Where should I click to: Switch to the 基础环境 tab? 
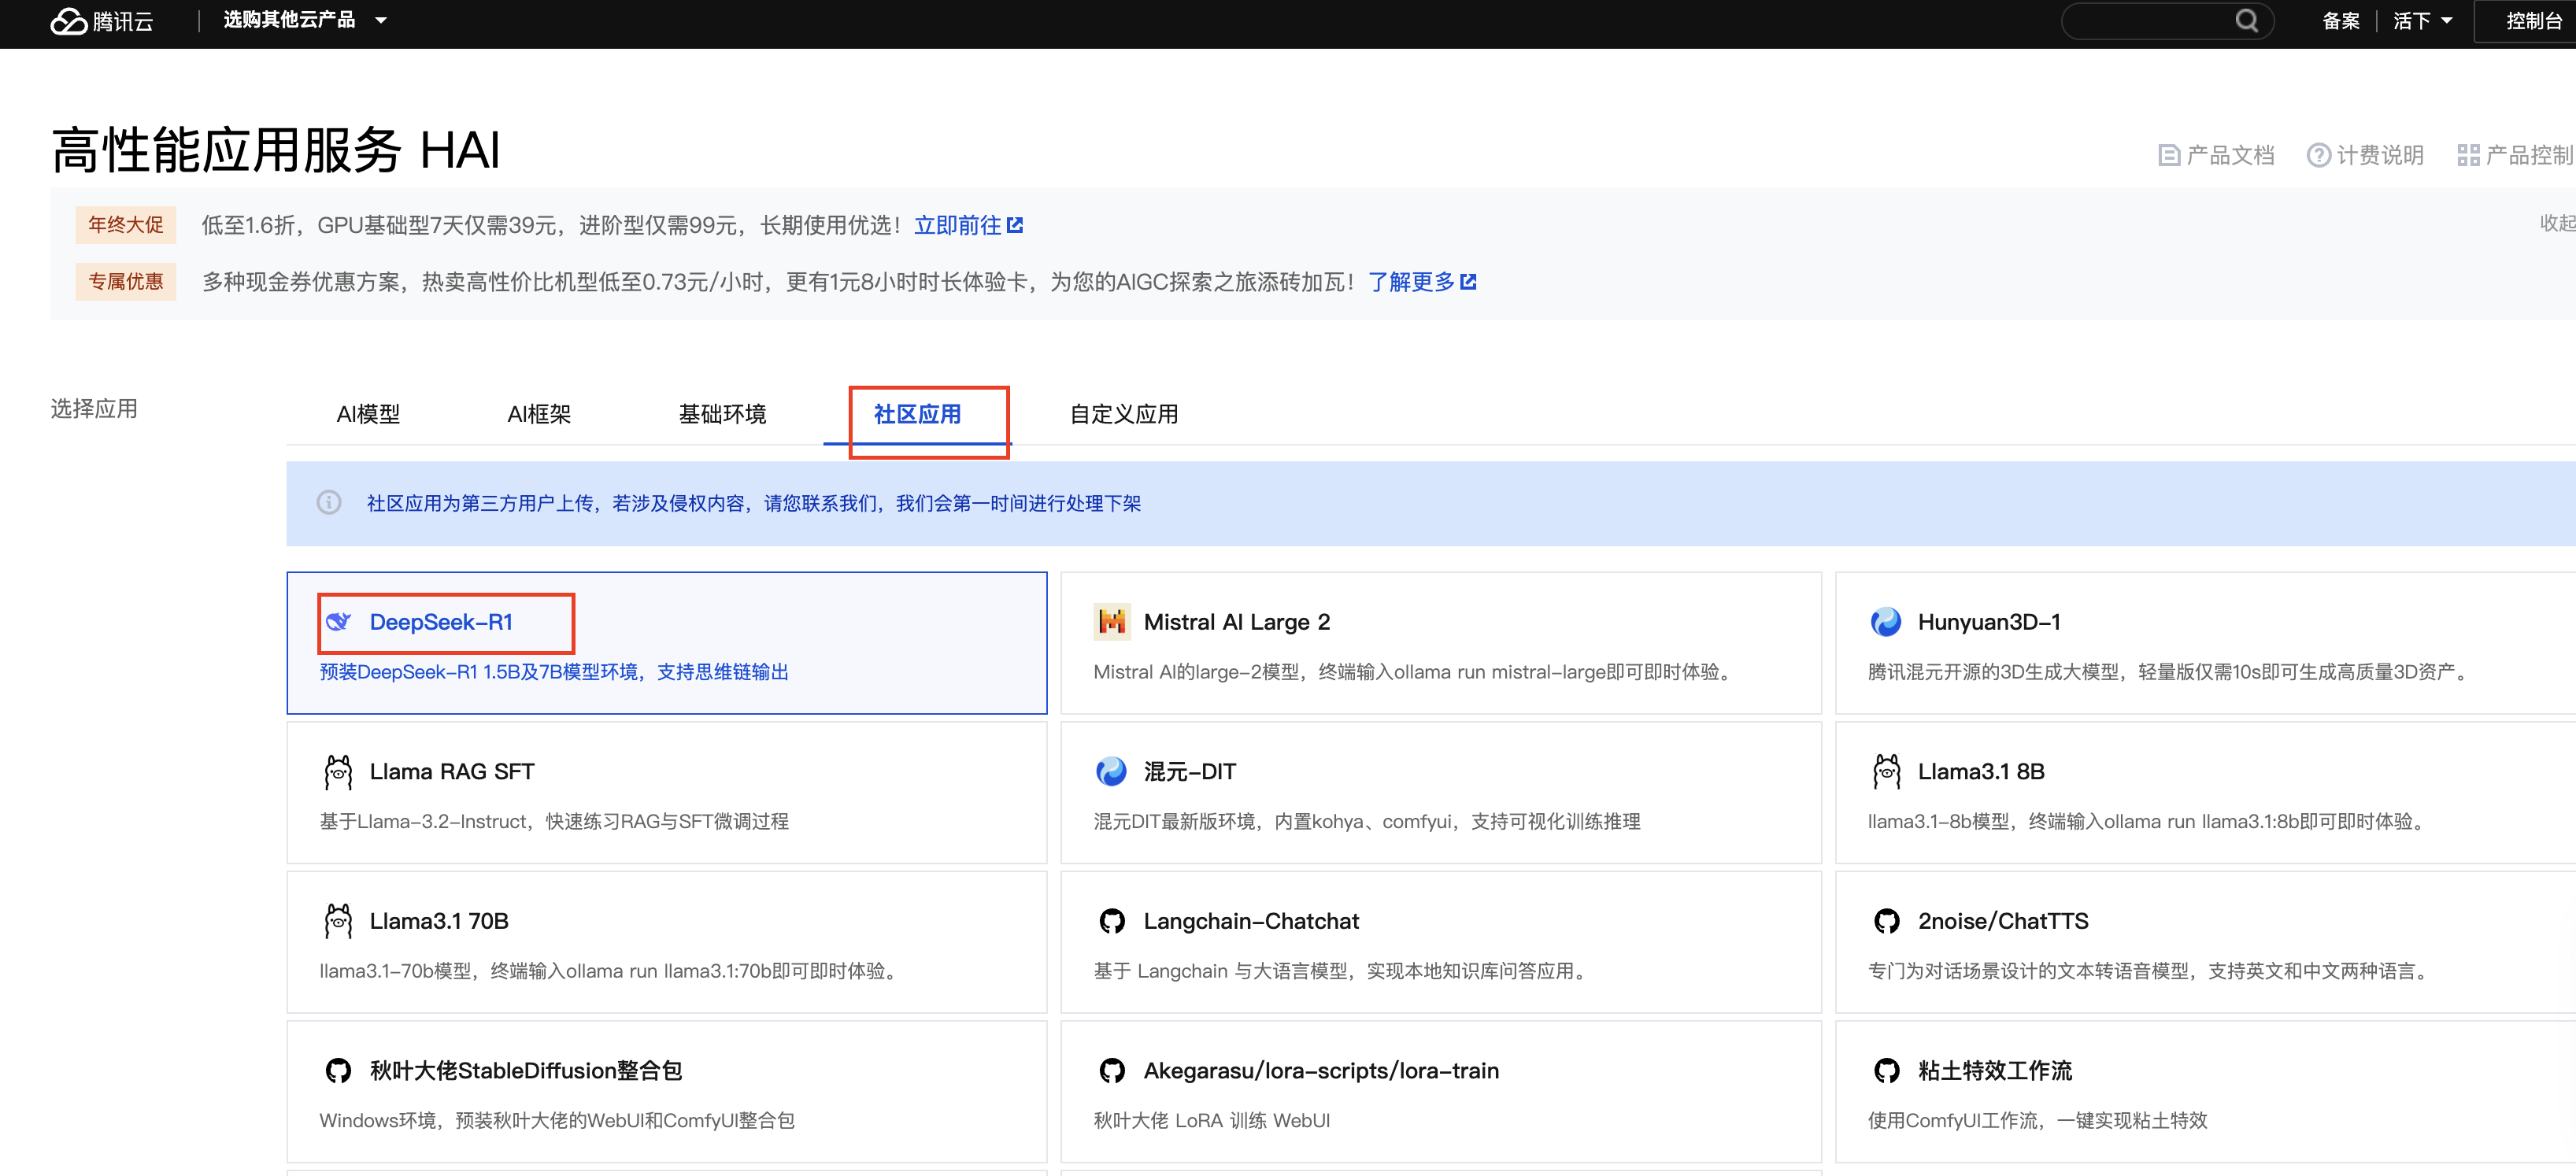(x=722, y=414)
